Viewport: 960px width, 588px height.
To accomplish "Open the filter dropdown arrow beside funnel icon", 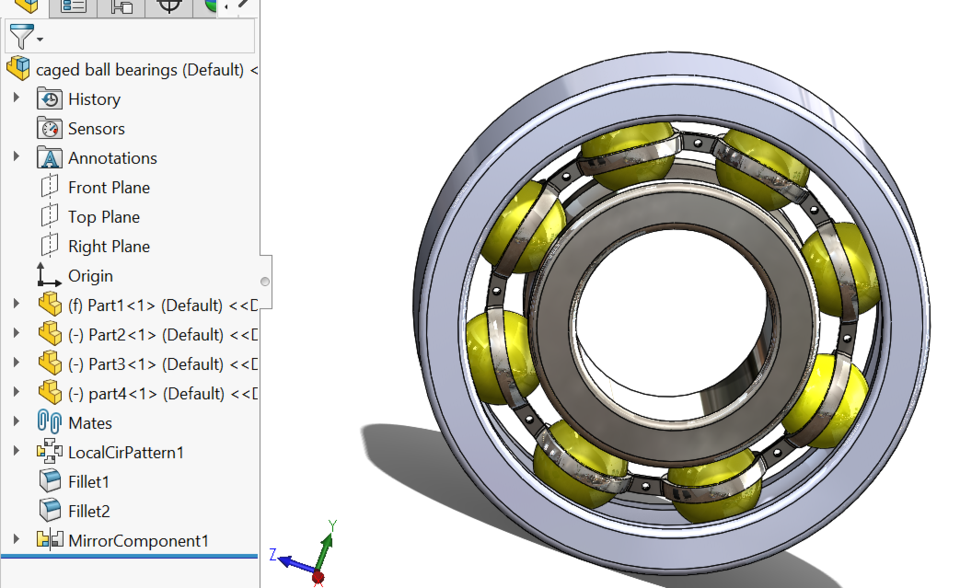I will point(39,38).
